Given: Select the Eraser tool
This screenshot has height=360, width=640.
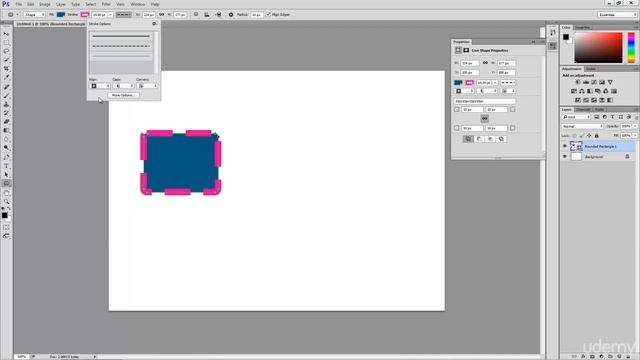Looking at the screenshot, I should (x=6, y=122).
